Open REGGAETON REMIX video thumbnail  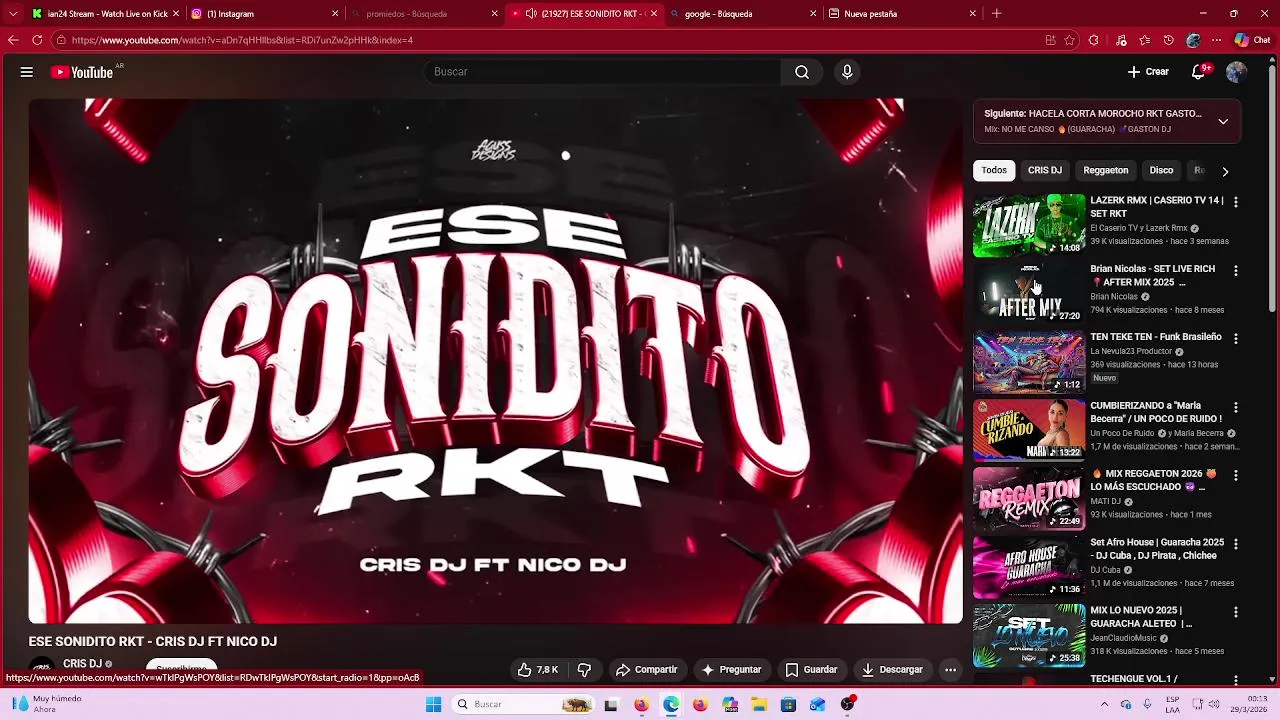tap(1029, 499)
